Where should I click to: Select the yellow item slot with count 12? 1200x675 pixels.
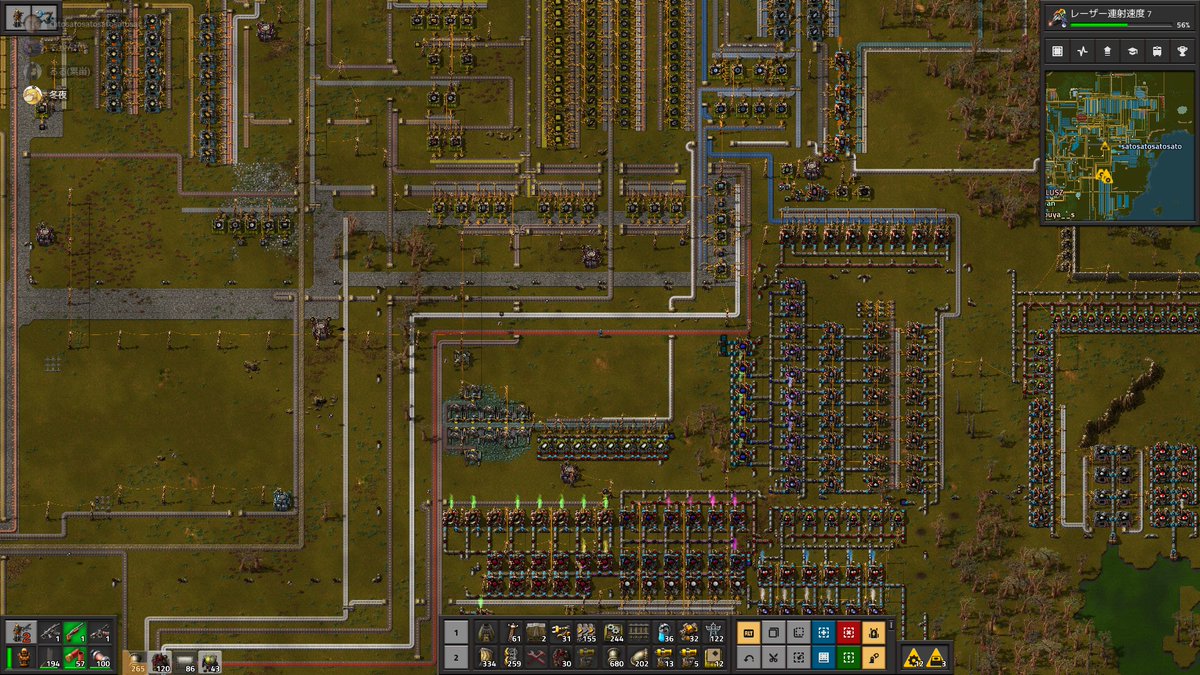(715, 657)
